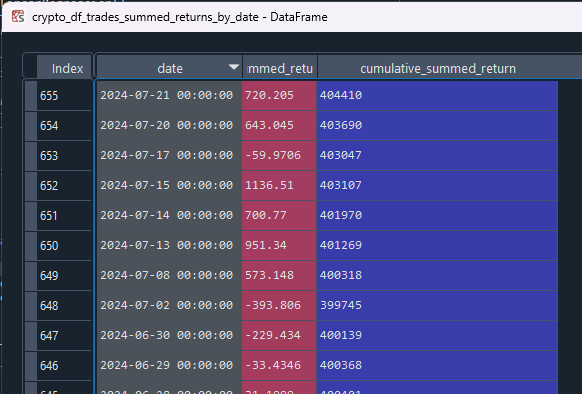Click cumulative value 401269
This screenshot has height=394, width=582.
point(437,245)
